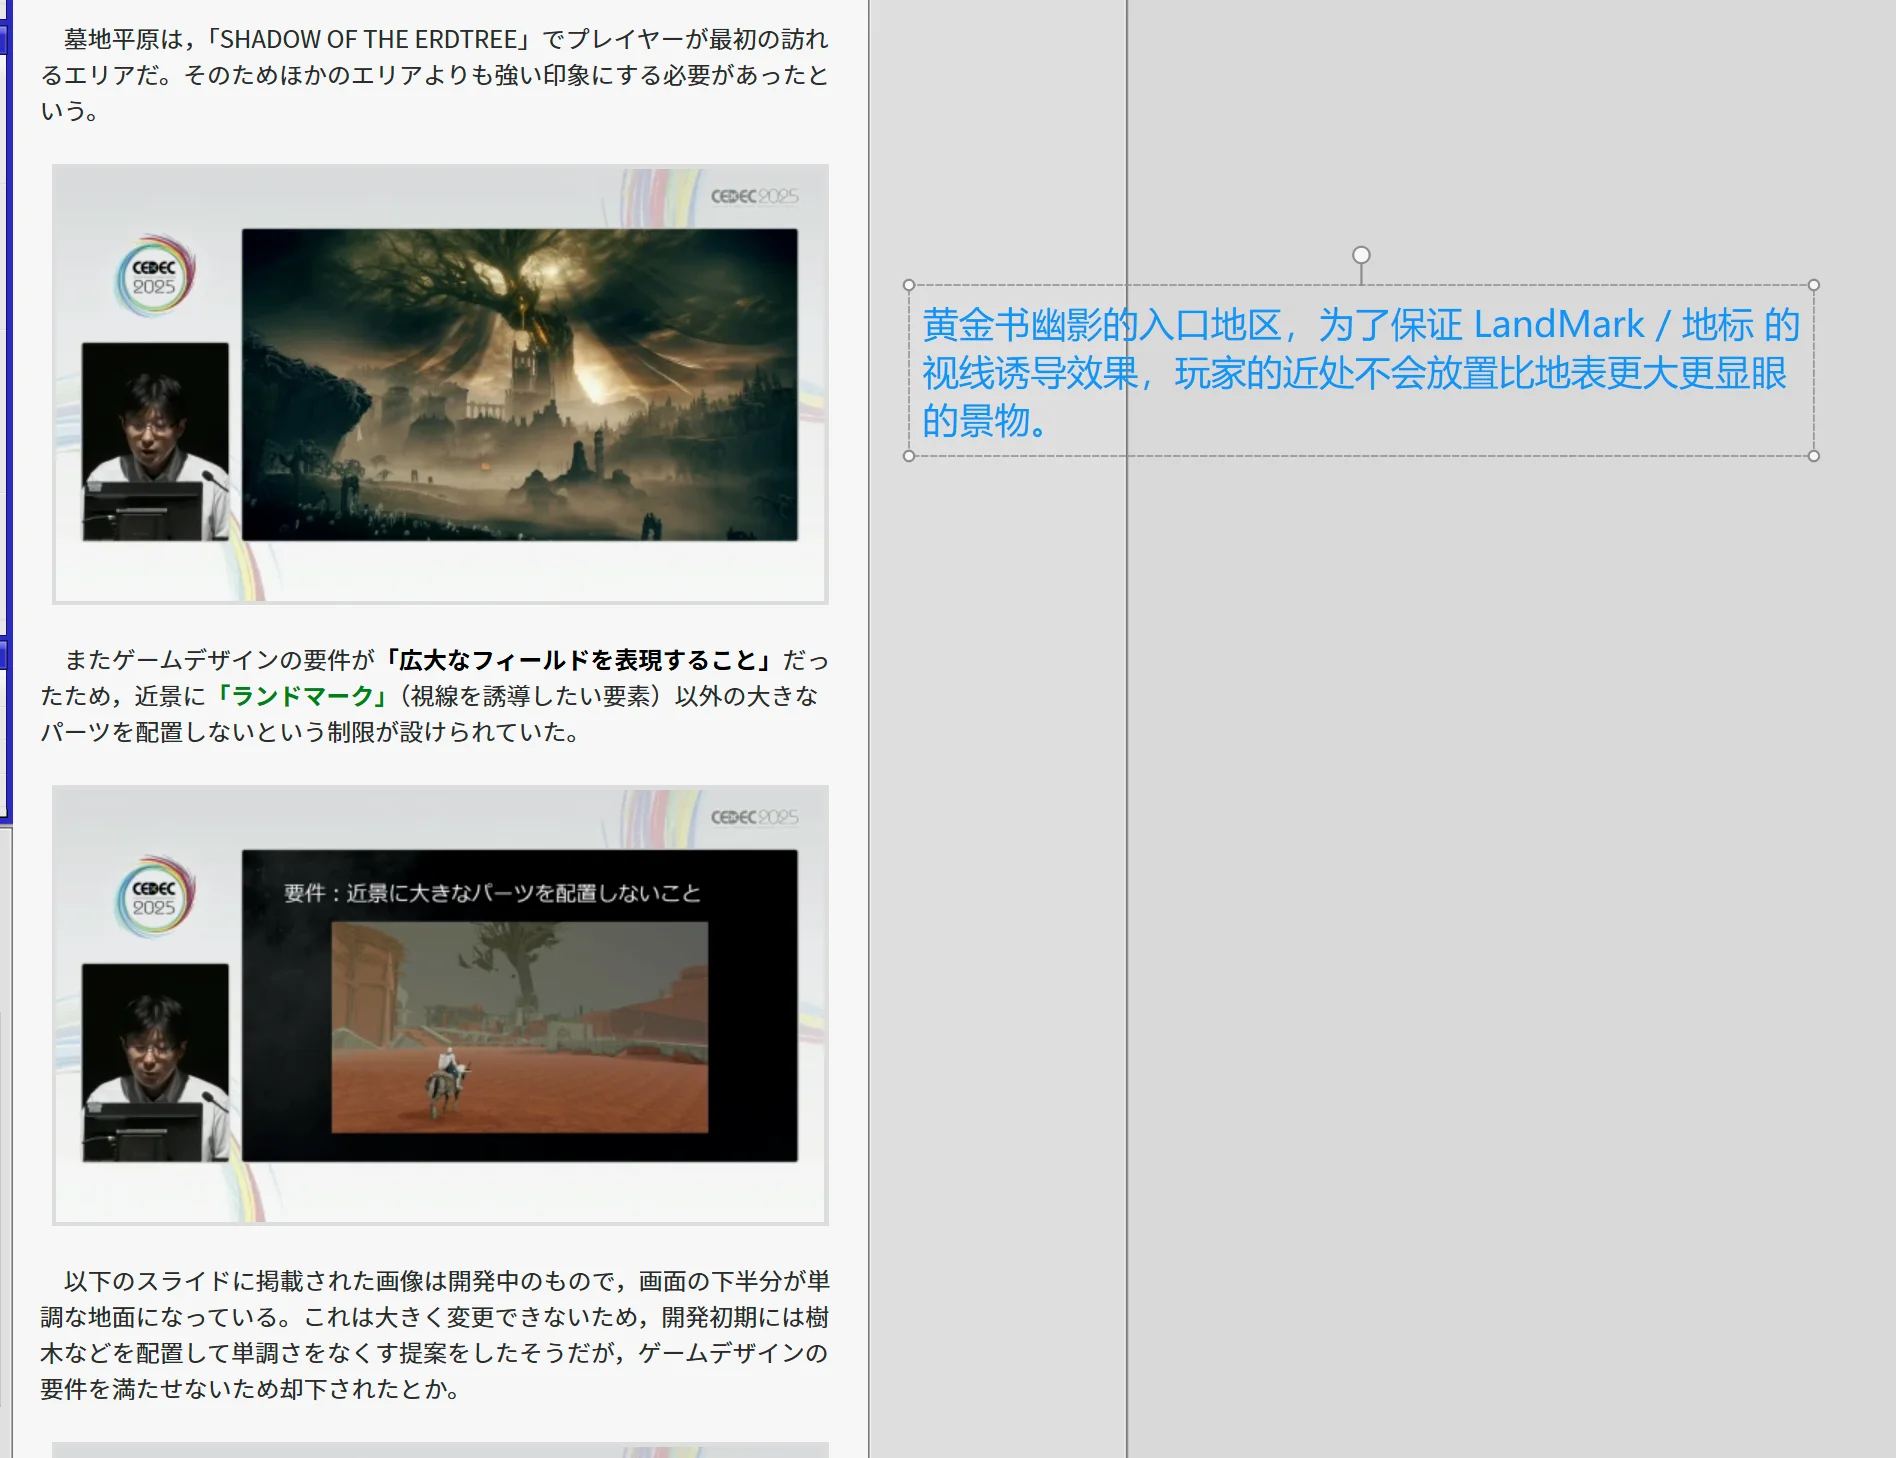Click the horse rider game screenshot in the second slide

click(x=520, y=1028)
